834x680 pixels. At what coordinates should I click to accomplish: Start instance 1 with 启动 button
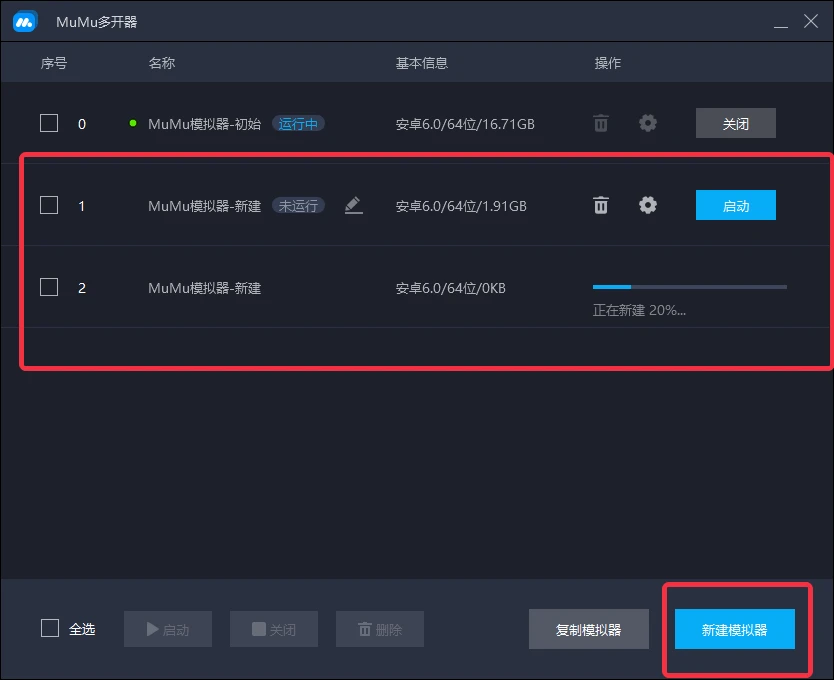pyautogui.click(x=735, y=205)
